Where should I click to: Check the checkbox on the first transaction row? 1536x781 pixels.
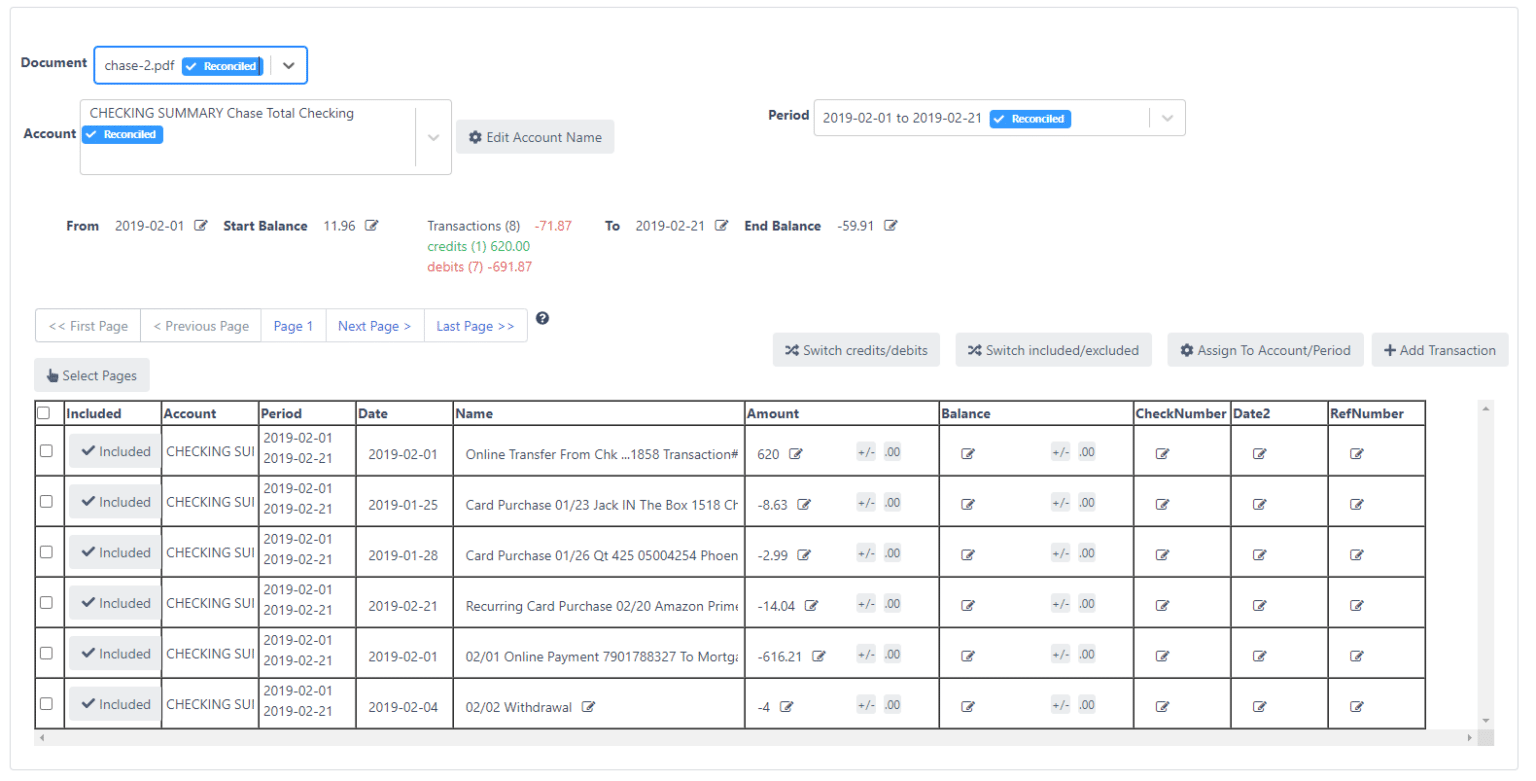click(x=46, y=452)
